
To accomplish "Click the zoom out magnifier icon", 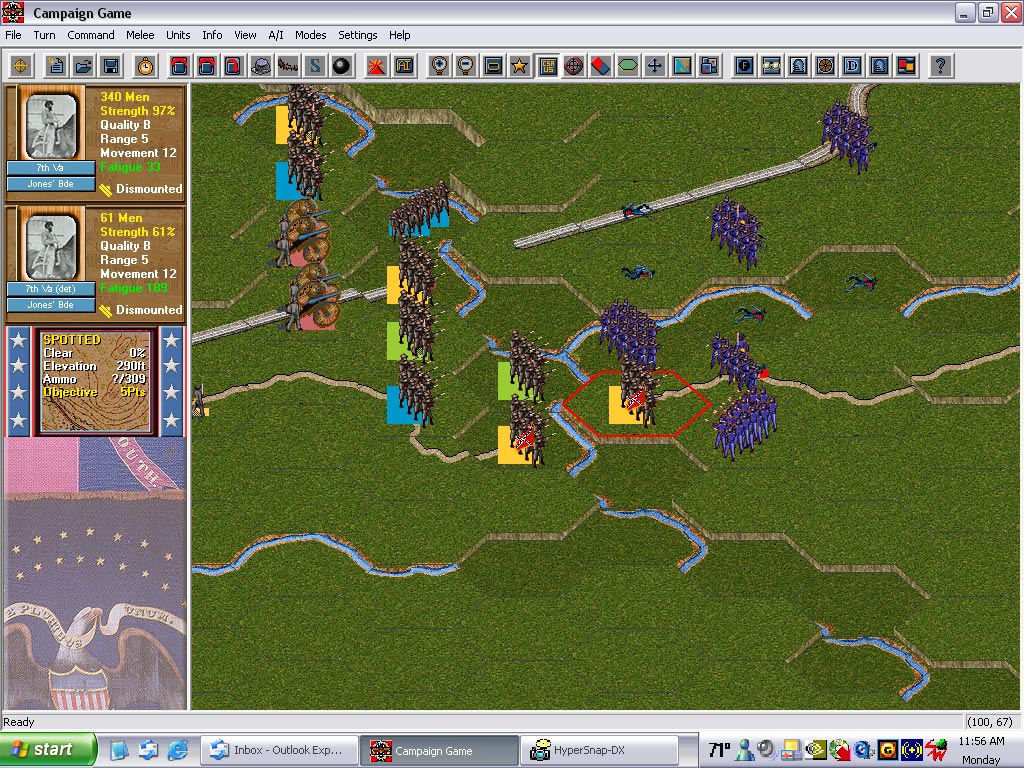I will point(465,66).
